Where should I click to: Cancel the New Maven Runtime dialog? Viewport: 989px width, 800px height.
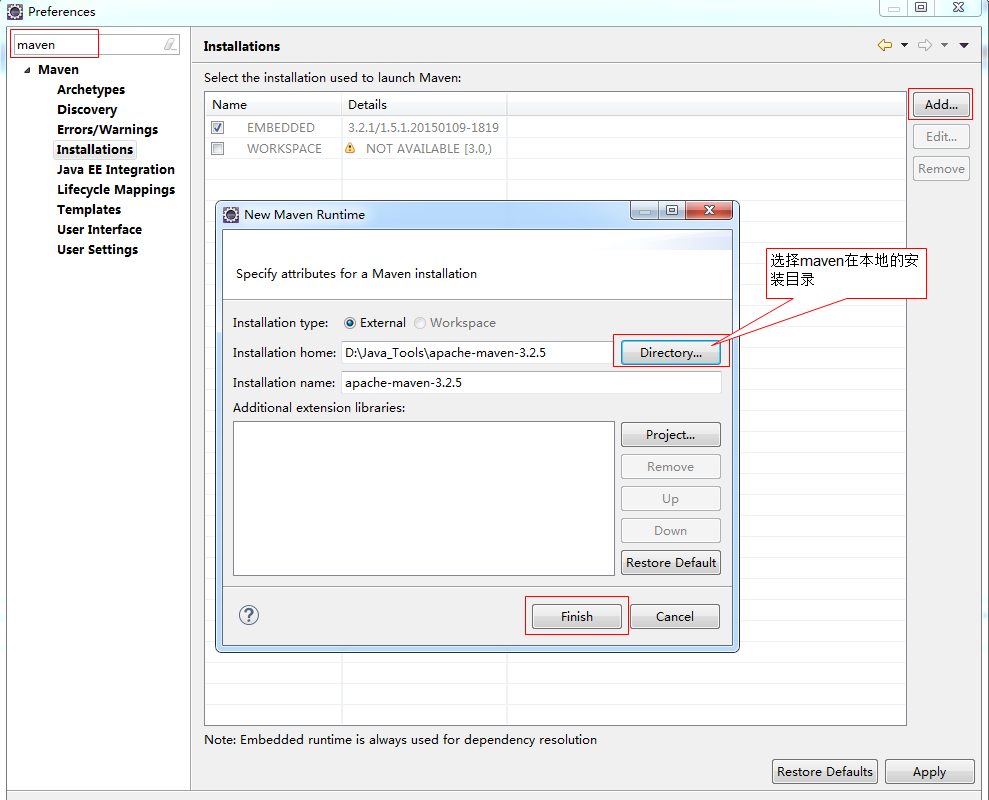pyautogui.click(x=675, y=616)
